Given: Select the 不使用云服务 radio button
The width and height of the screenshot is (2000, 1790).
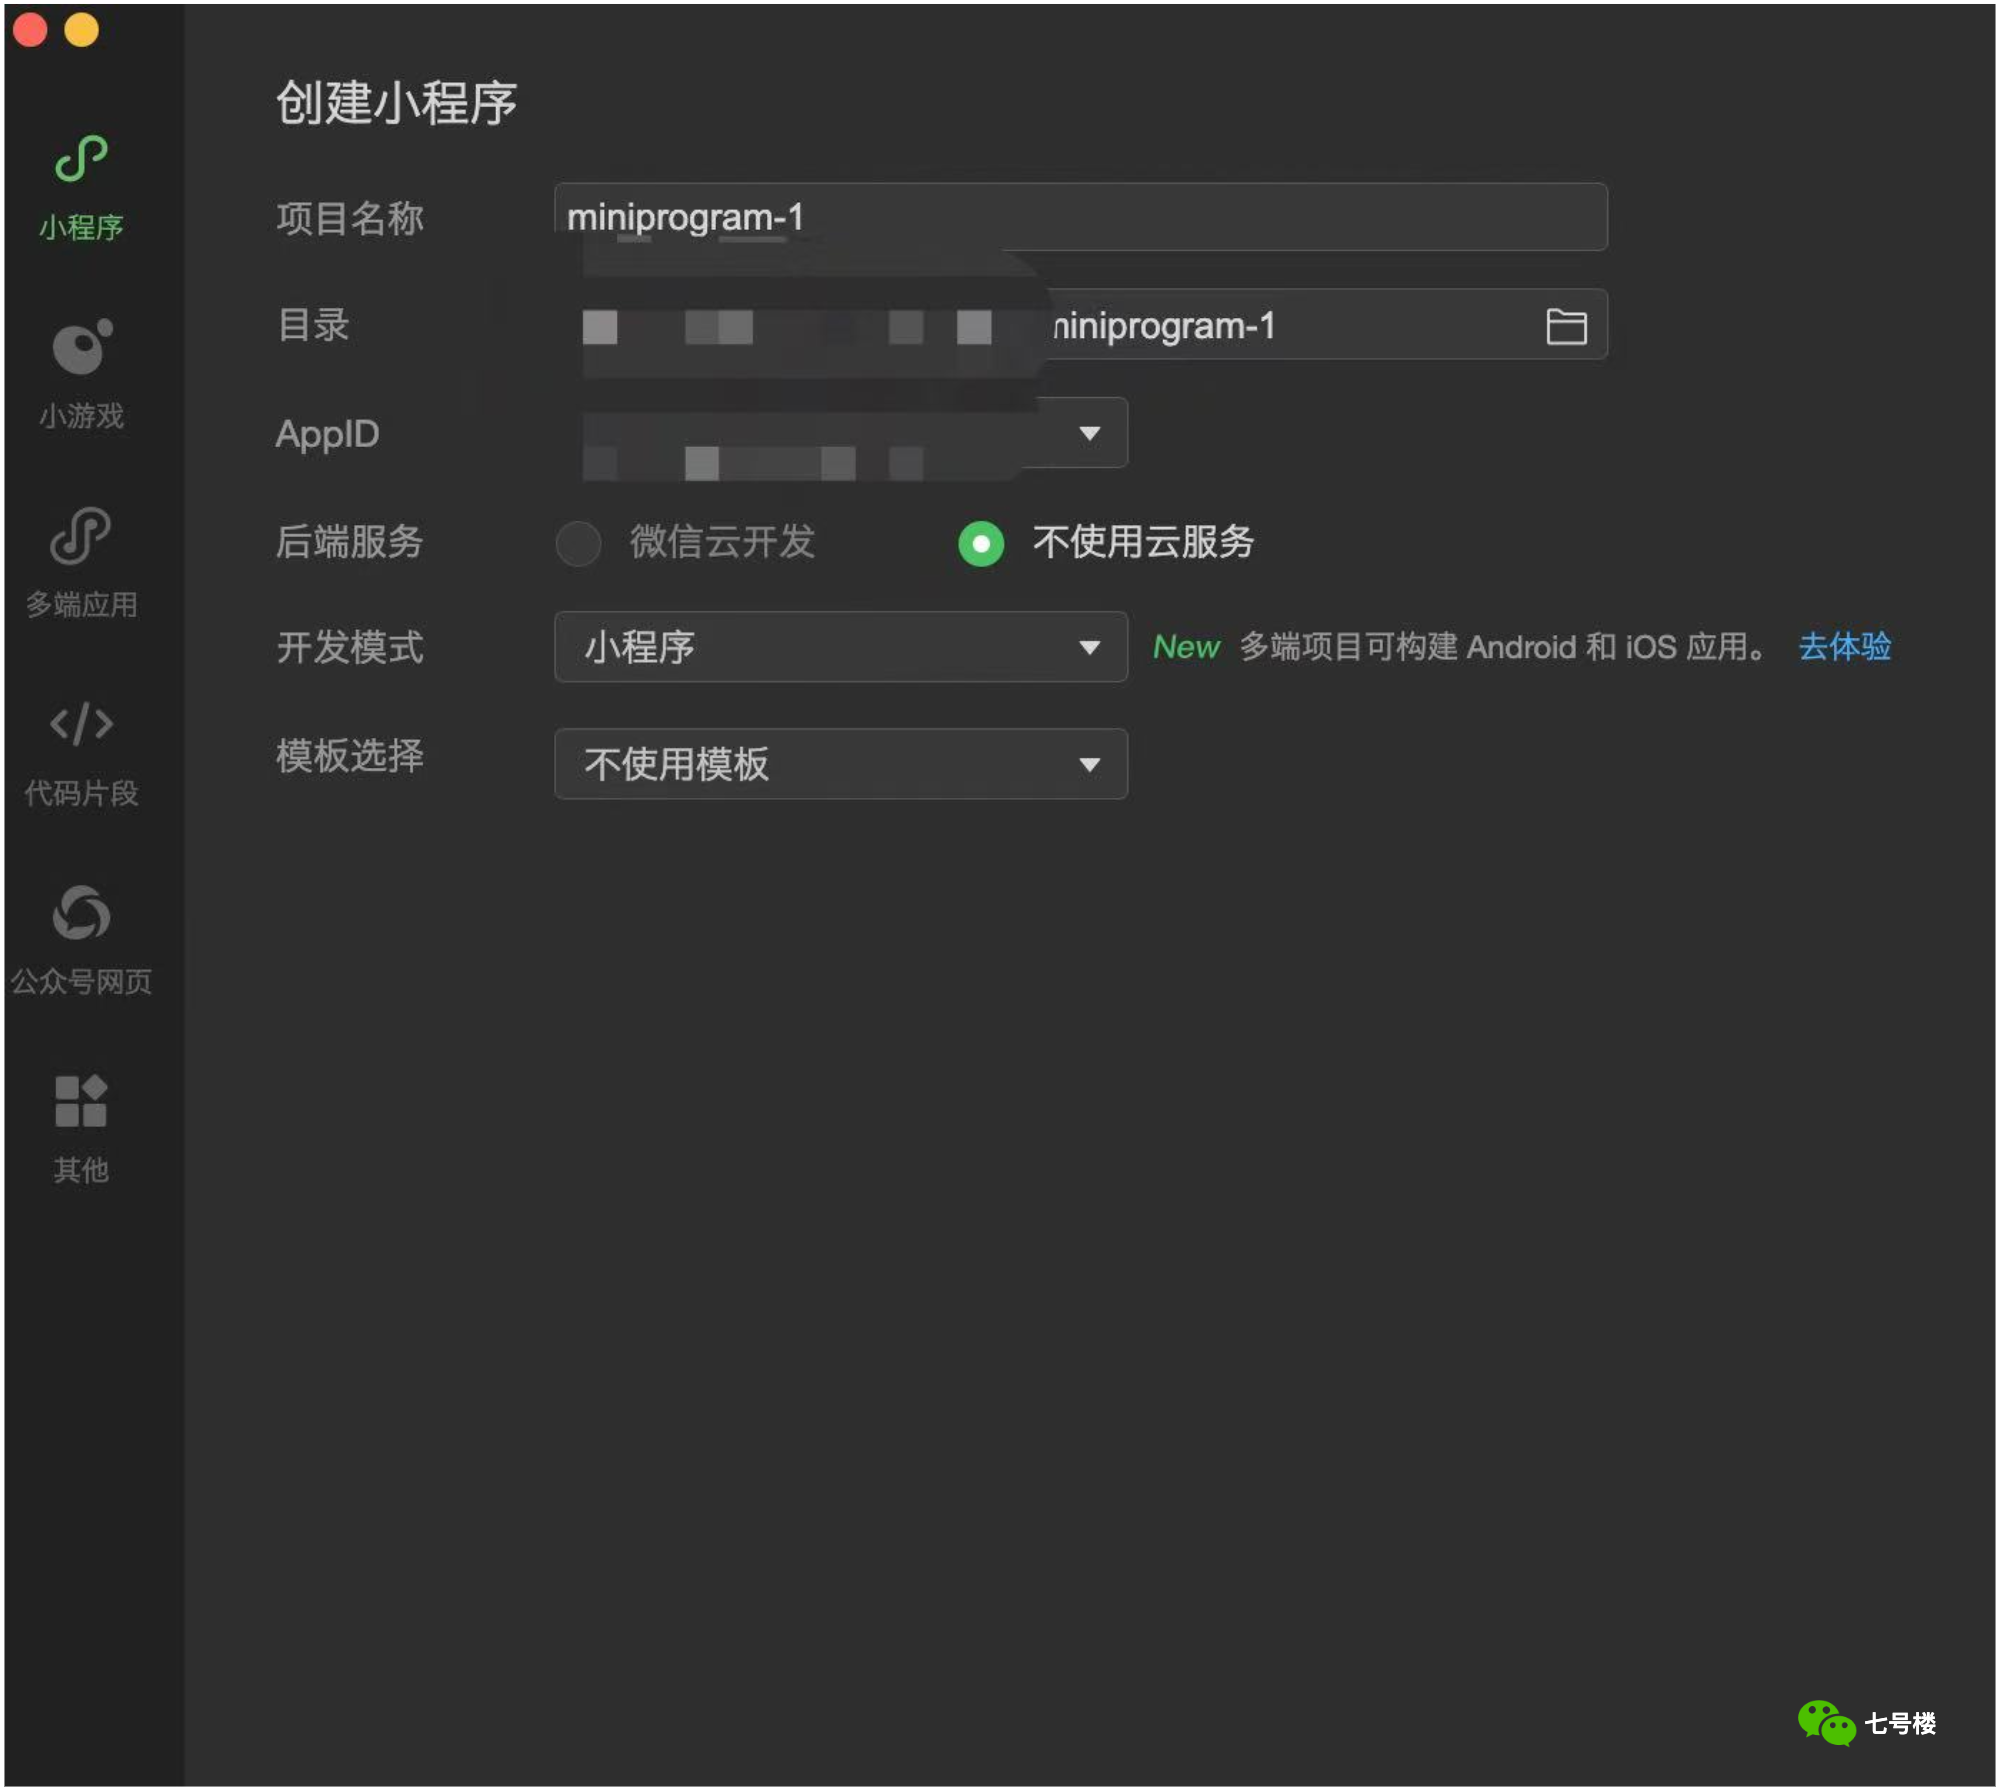Looking at the screenshot, I should pyautogui.click(x=982, y=544).
